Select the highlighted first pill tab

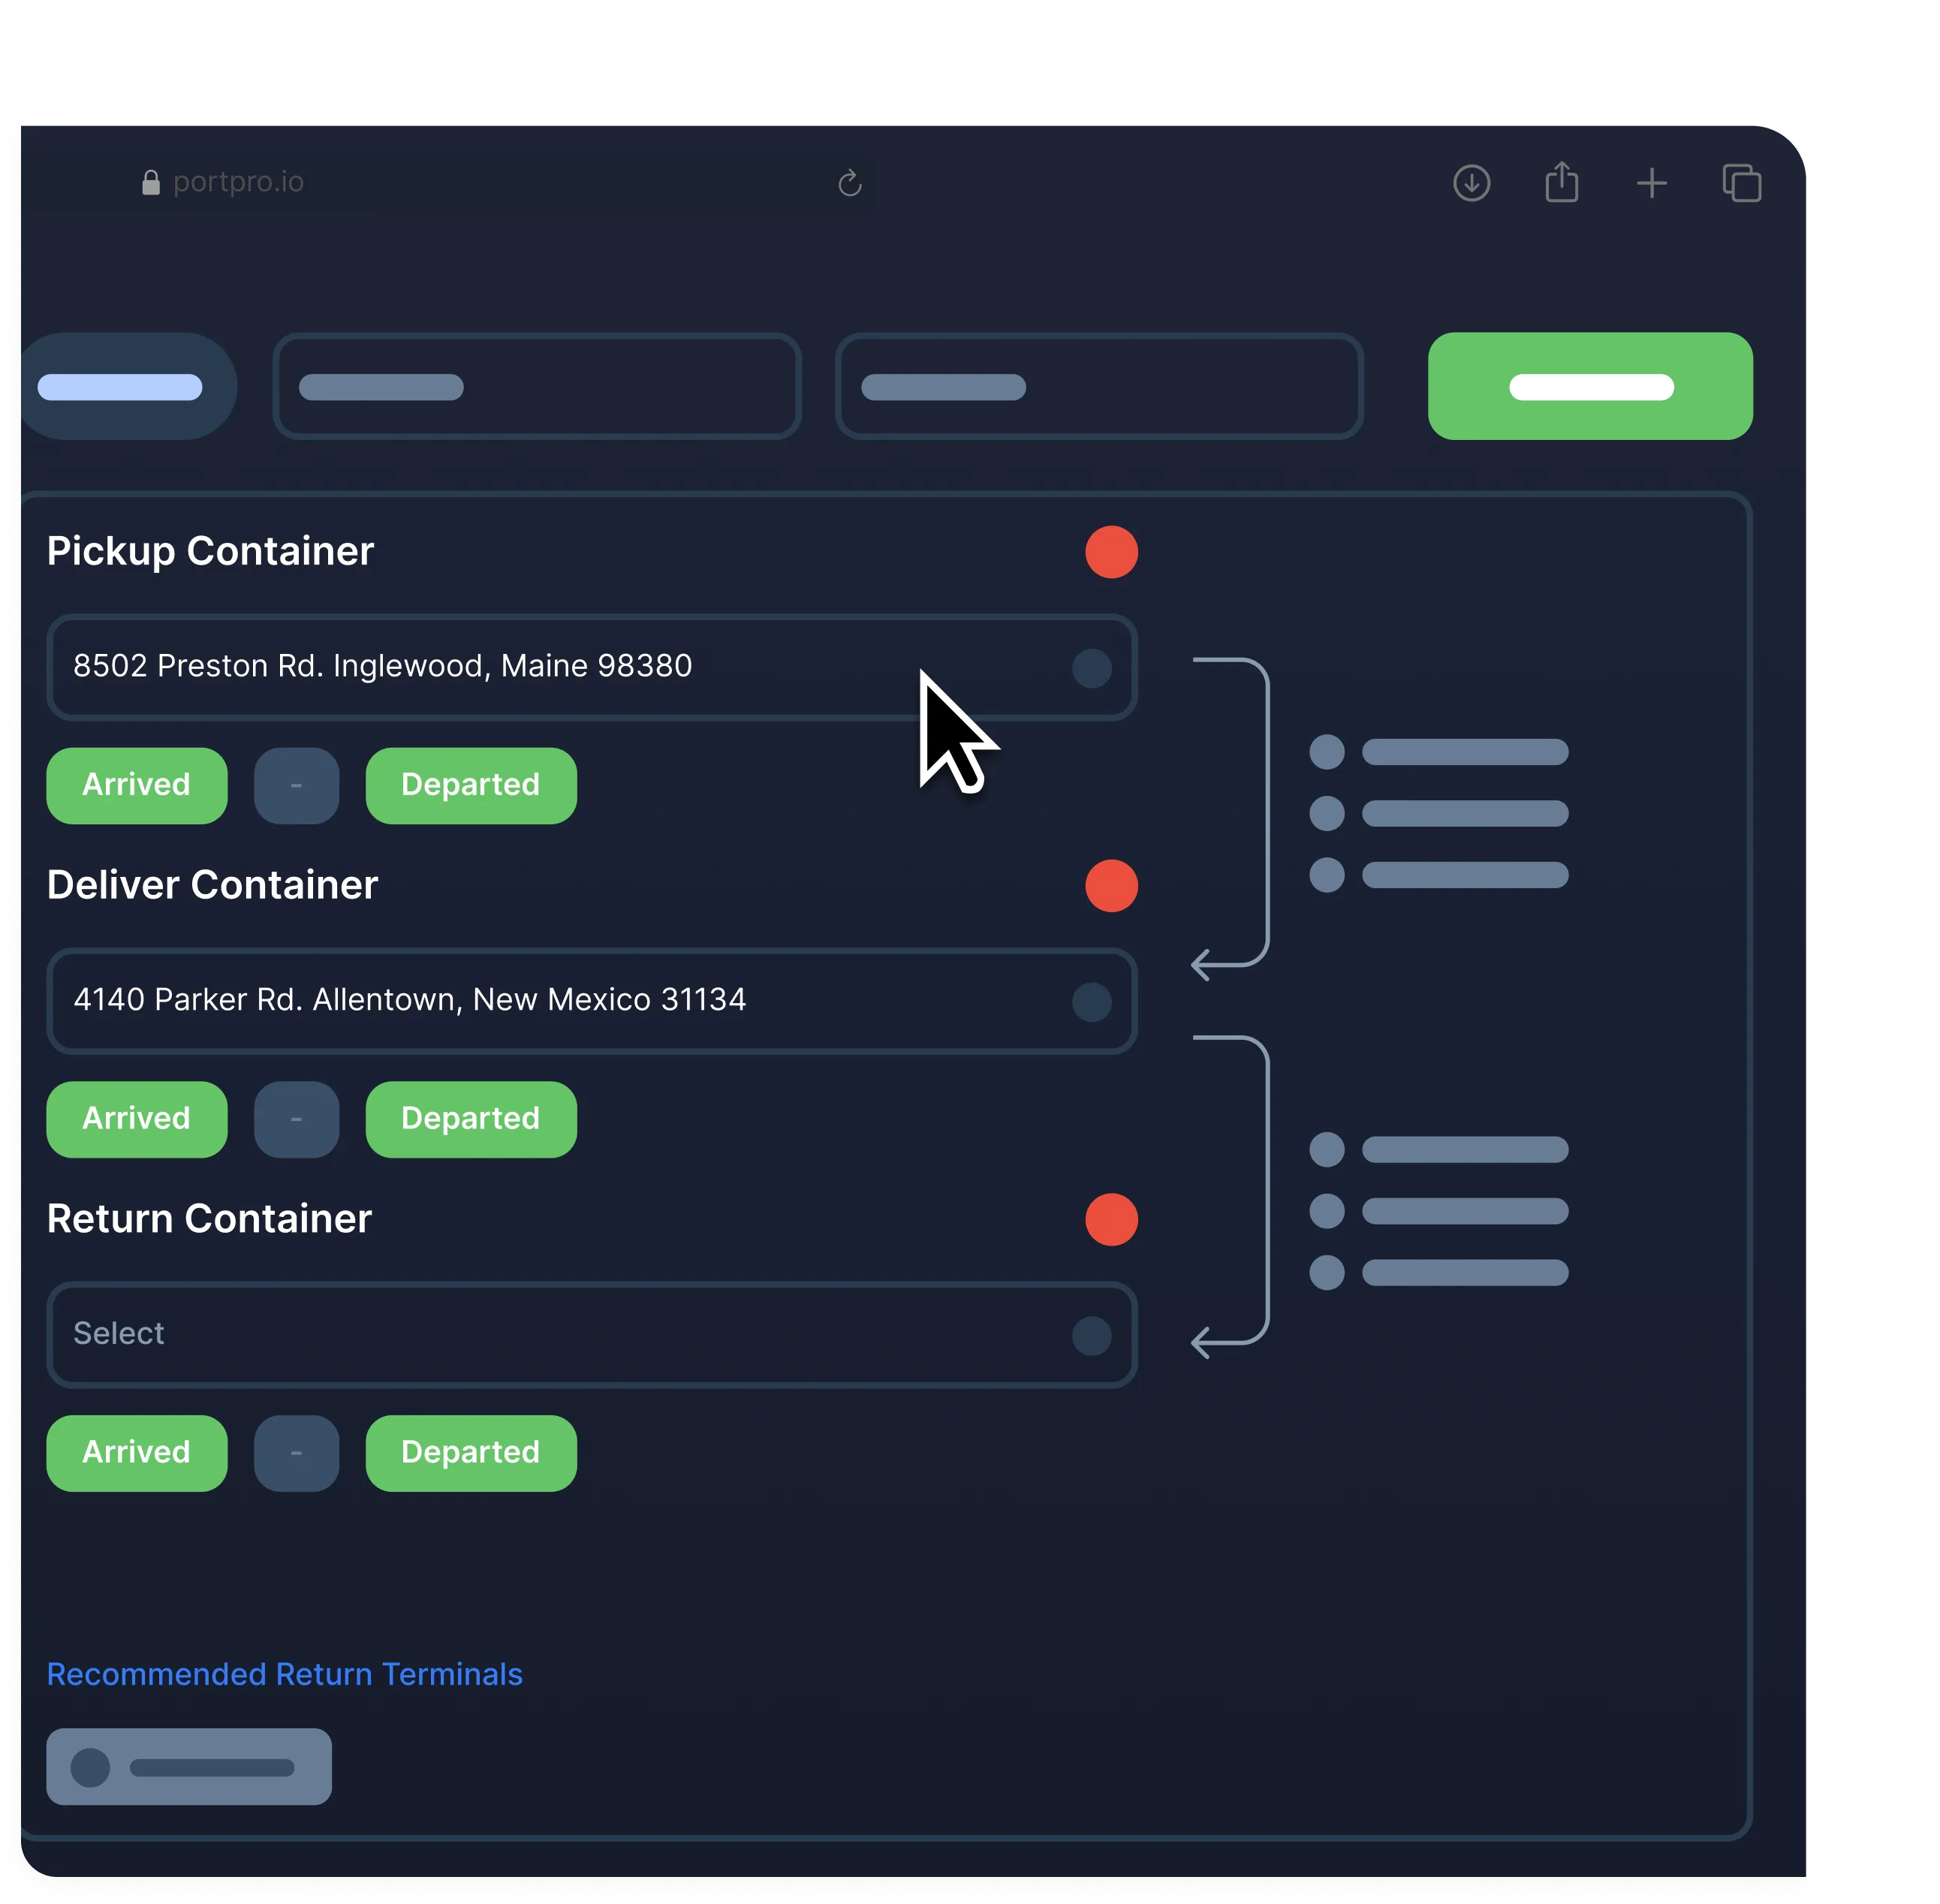point(120,387)
